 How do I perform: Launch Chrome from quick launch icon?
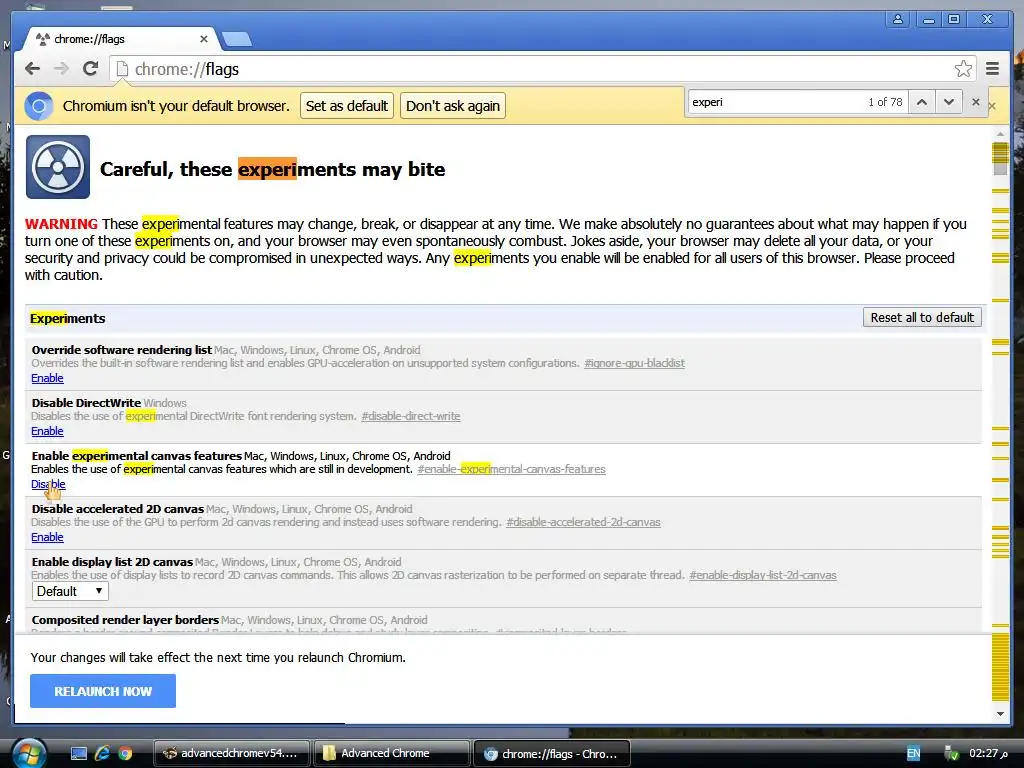(125, 754)
